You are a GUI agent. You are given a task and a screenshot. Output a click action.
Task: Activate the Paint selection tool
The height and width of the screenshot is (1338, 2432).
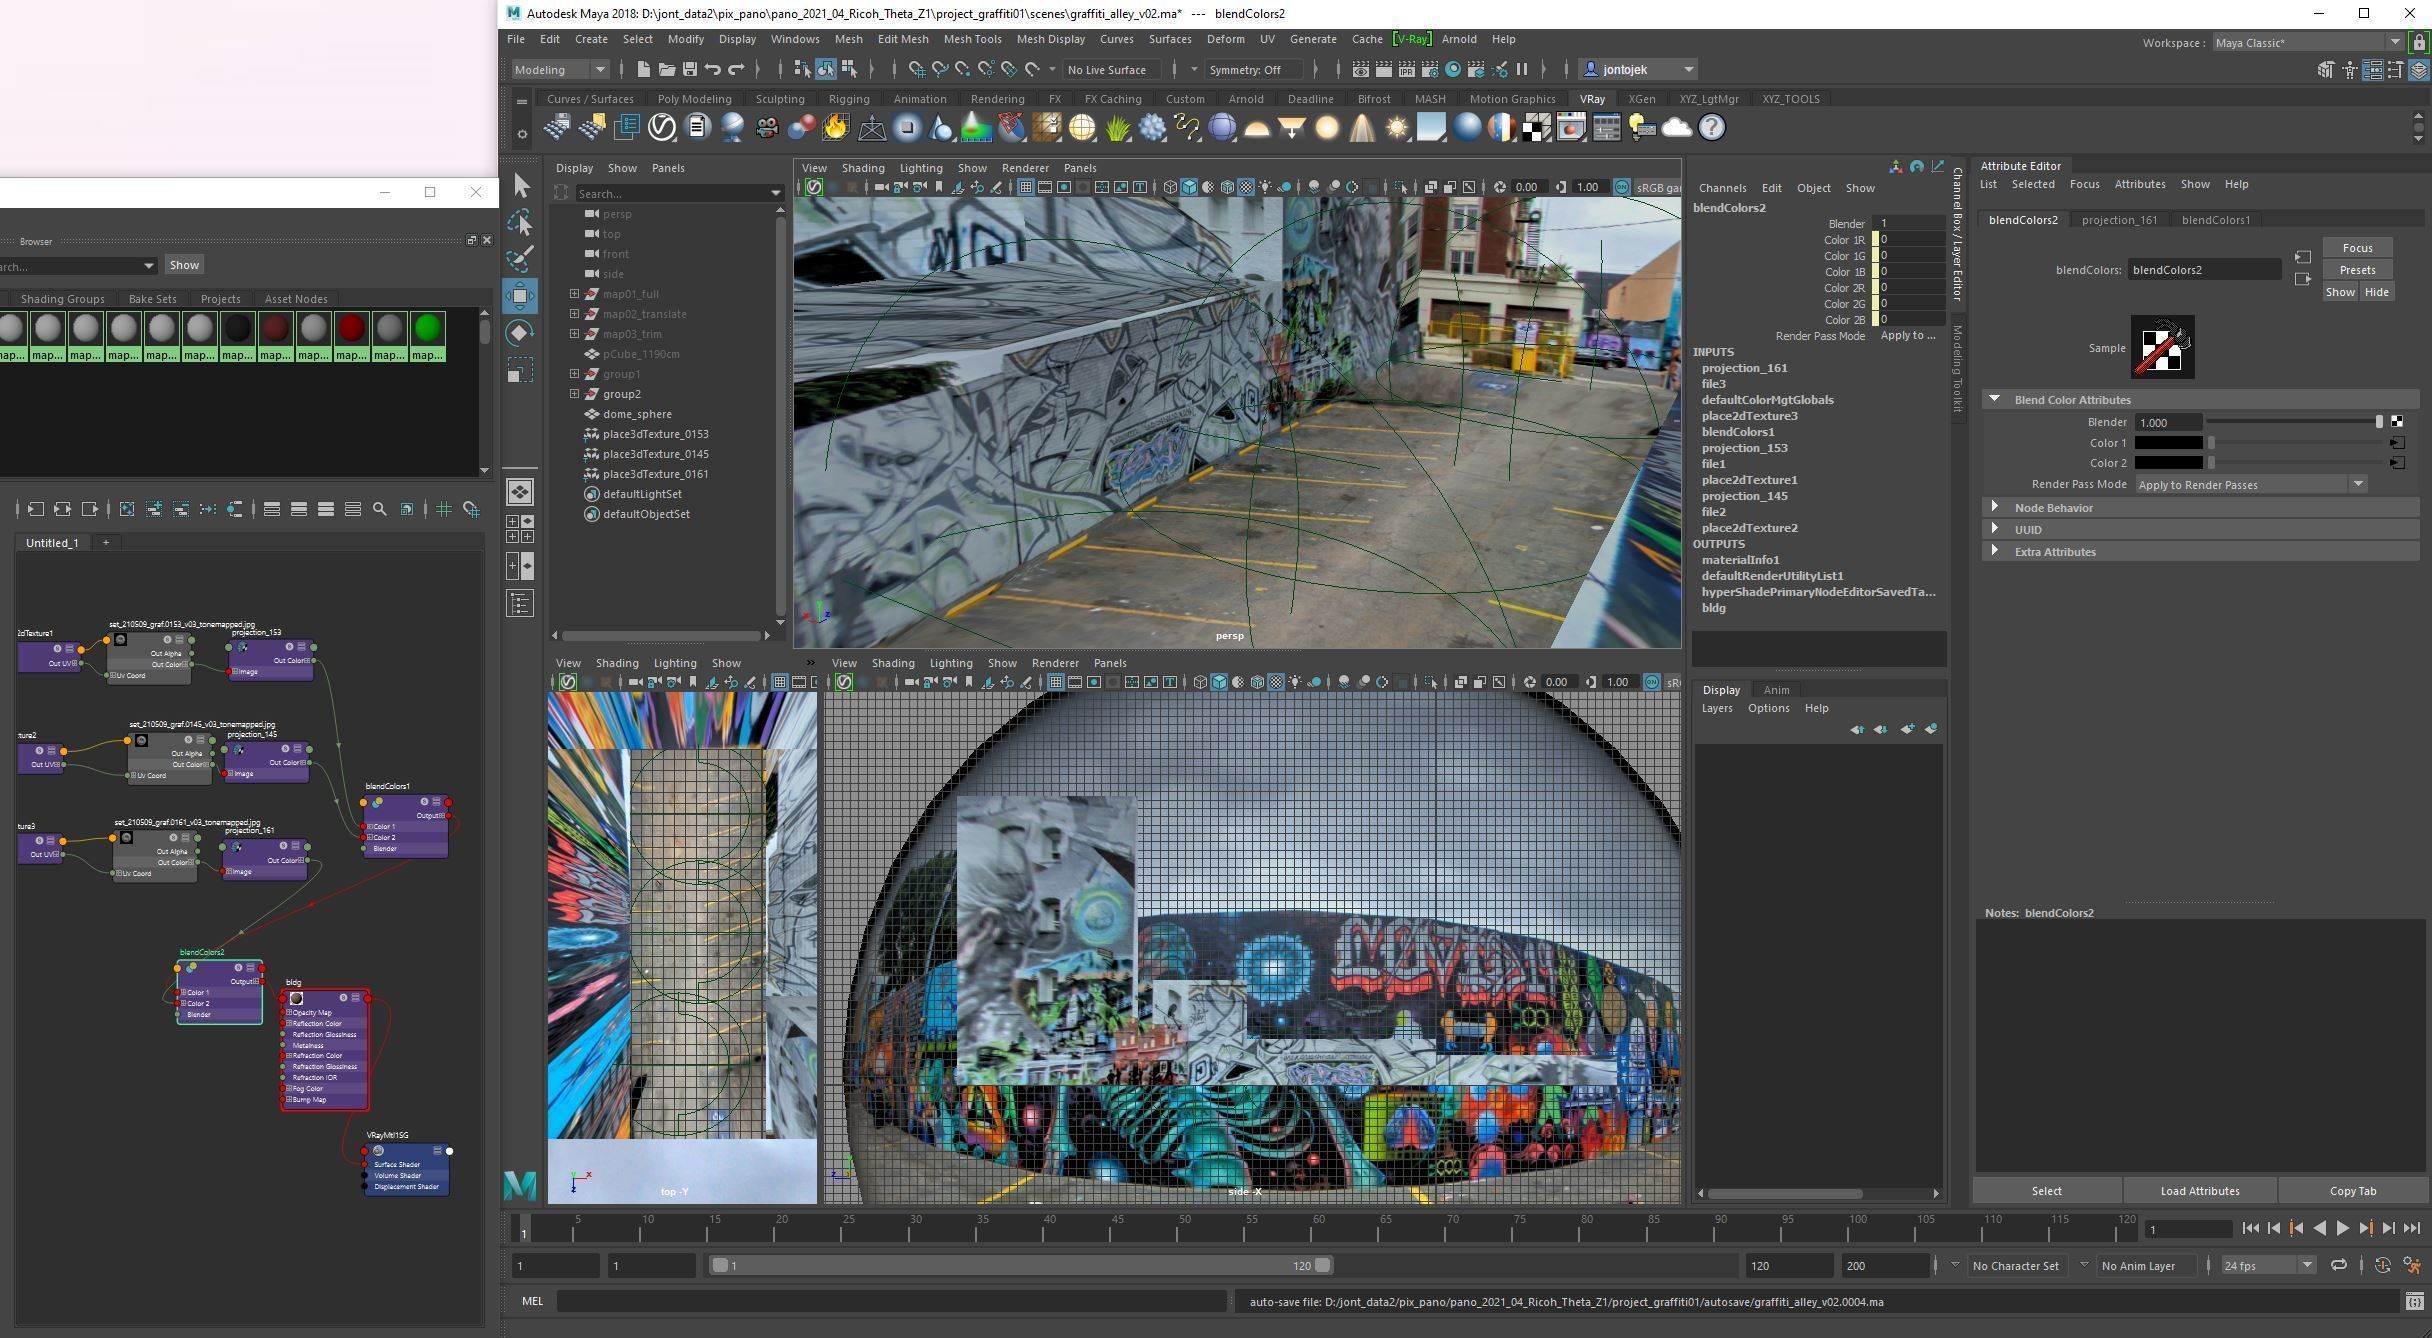pyautogui.click(x=521, y=258)
